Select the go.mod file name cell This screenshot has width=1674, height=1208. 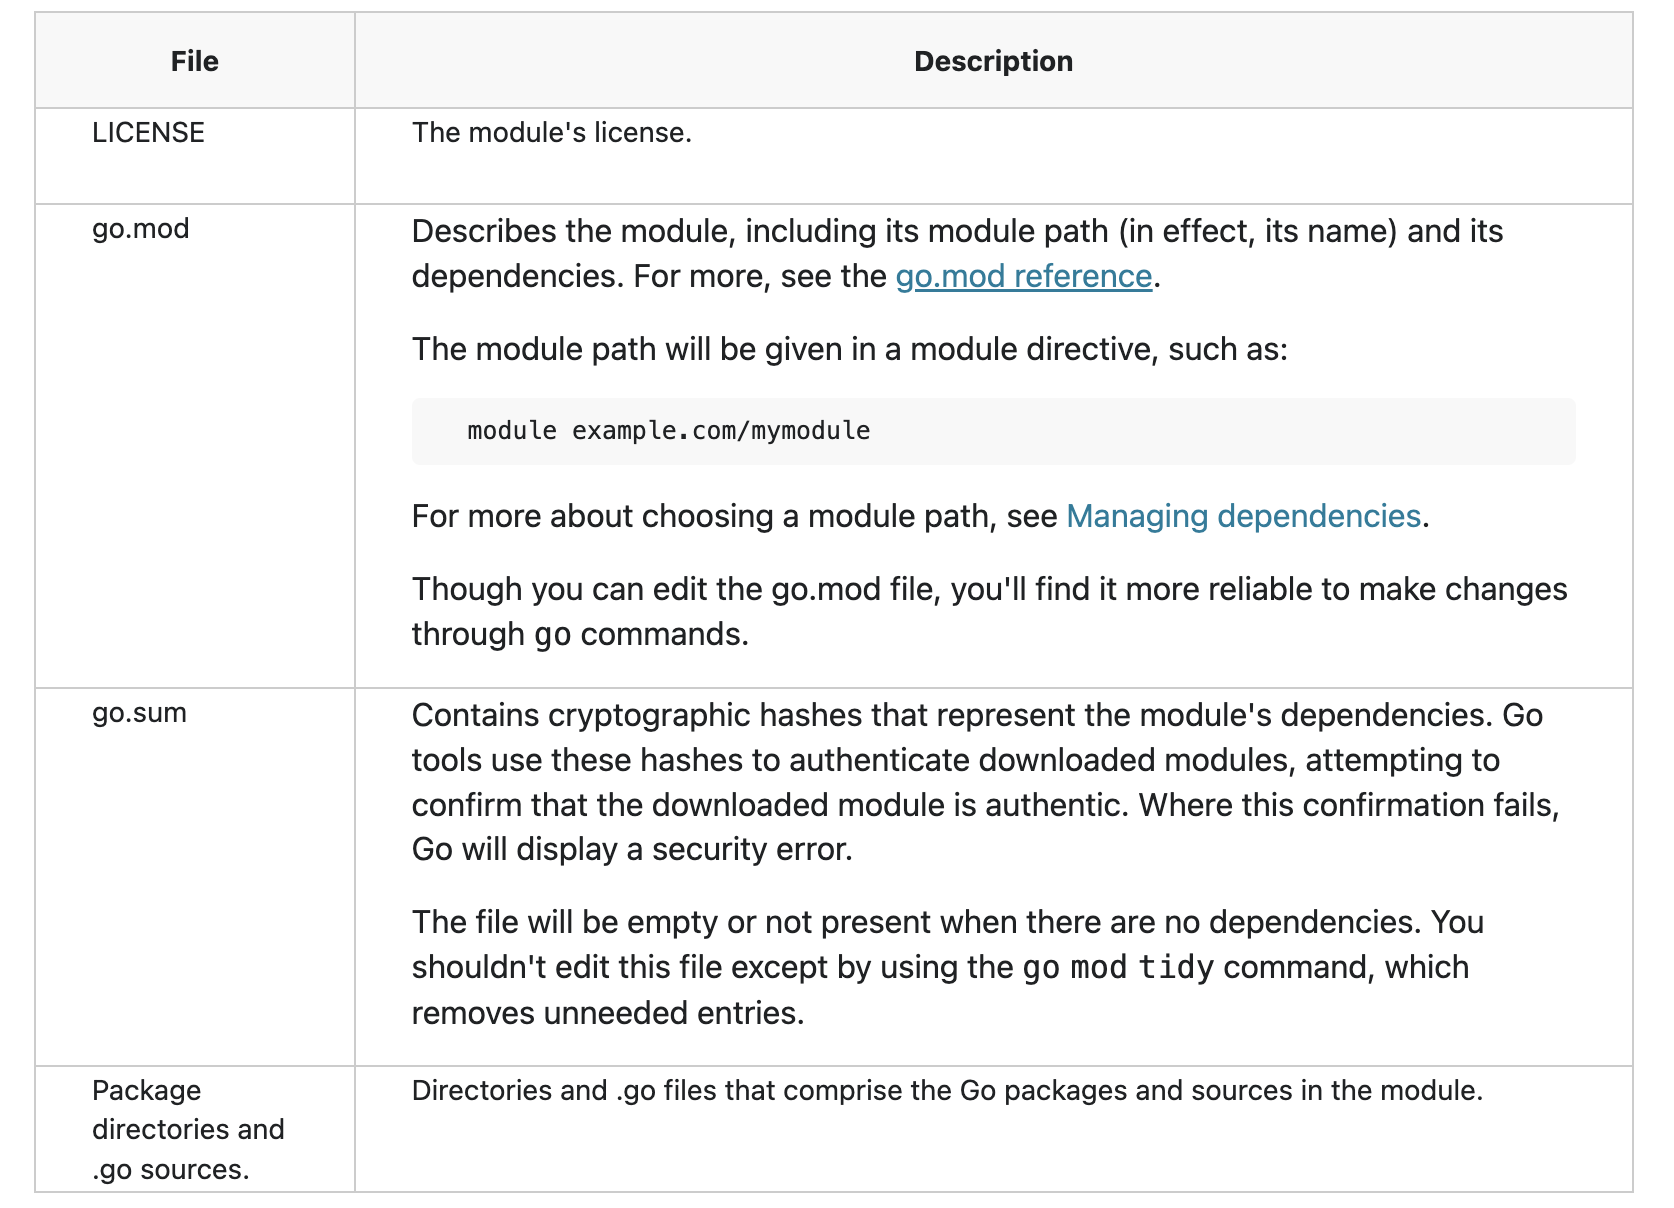tap(141, 229)
